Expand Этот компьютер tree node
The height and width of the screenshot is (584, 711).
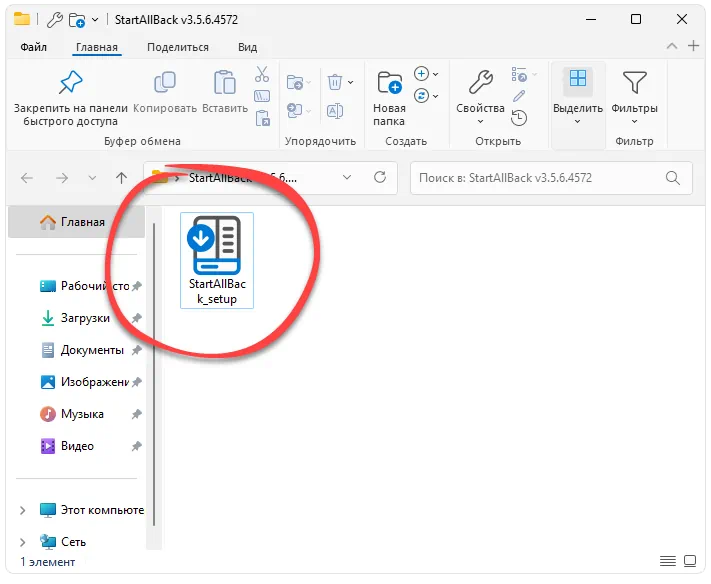coord(22,510)
